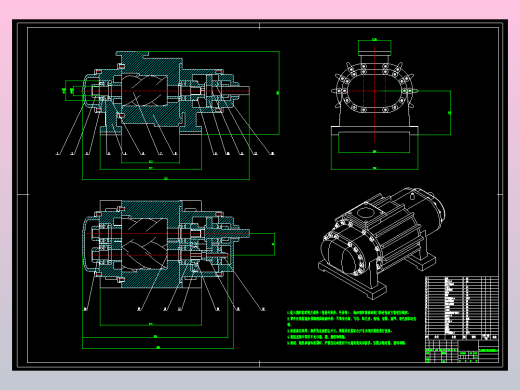Click the green technical notes paragraph
The width and height of the screenshot is (520, 390).
tap(352, 328)
